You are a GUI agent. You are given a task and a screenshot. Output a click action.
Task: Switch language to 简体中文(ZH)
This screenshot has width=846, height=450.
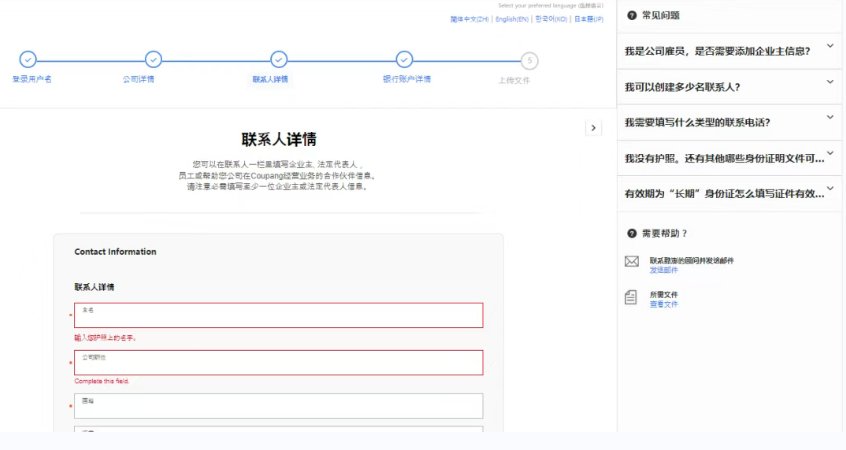tap(469, 19)
